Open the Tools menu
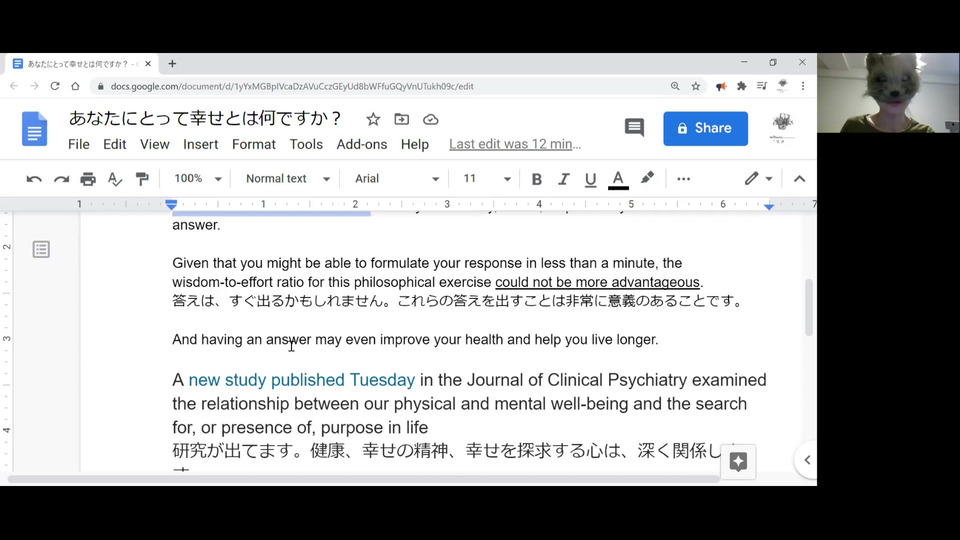The width and height of the screenshot is (960, 540). [306, 144]
